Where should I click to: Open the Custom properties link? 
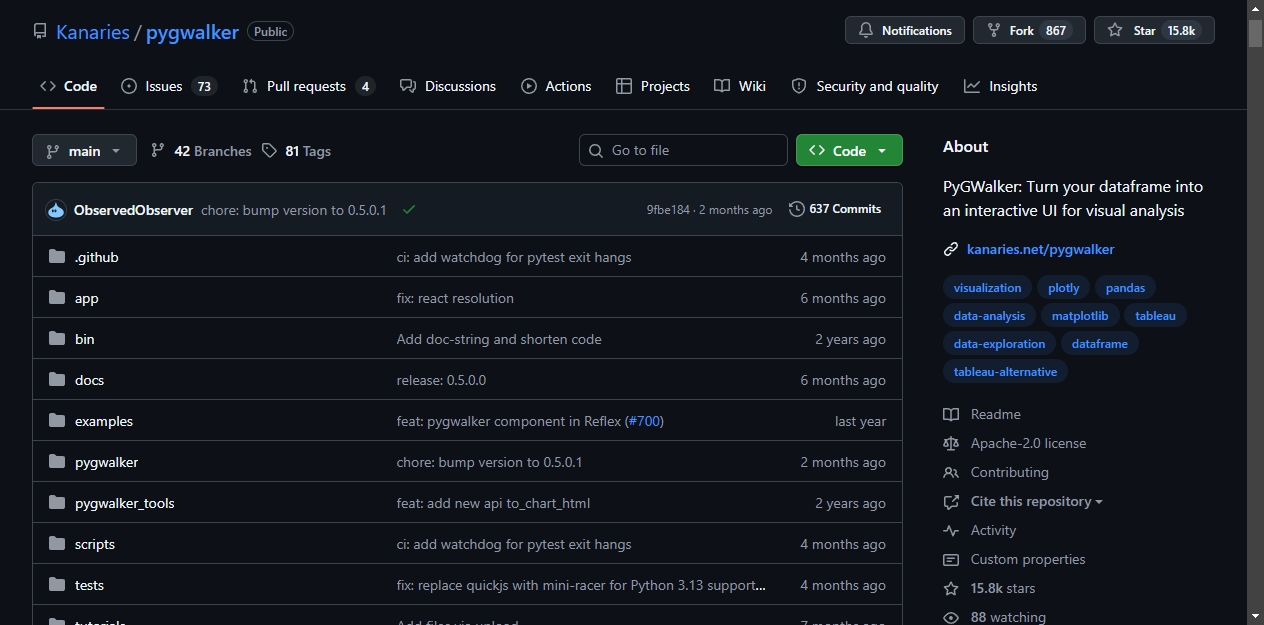(1014, 559)
